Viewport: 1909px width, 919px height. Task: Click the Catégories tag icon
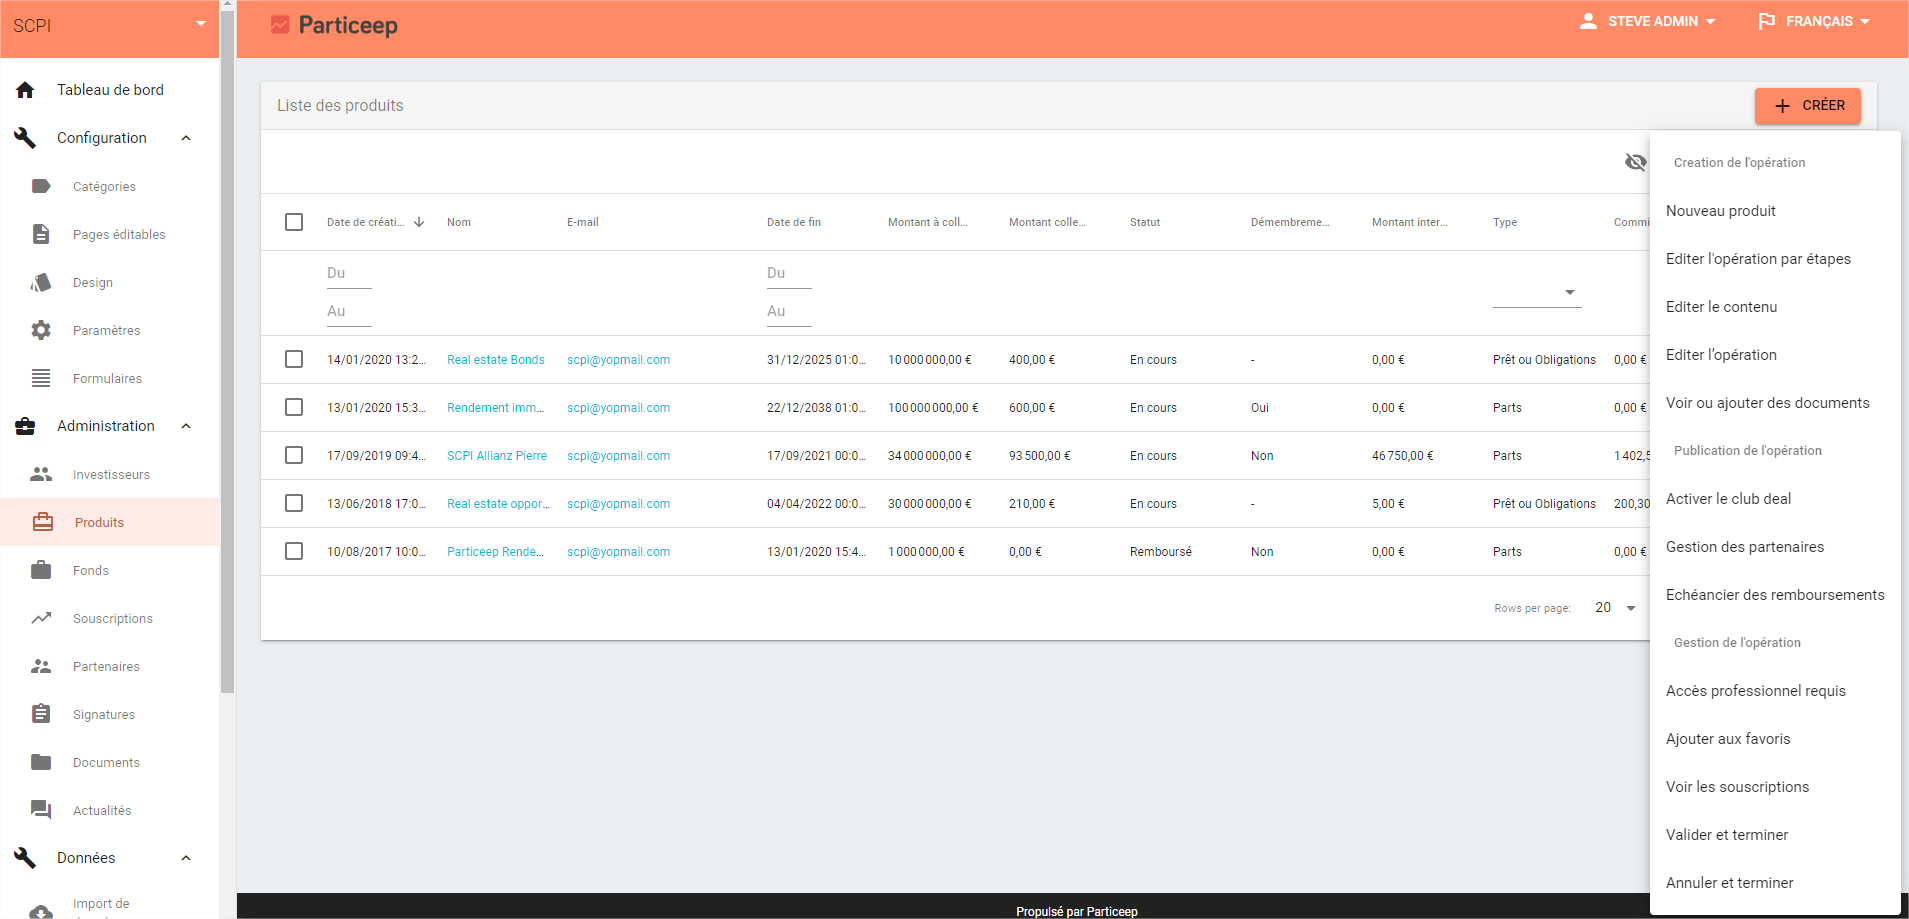coord(41,186)
